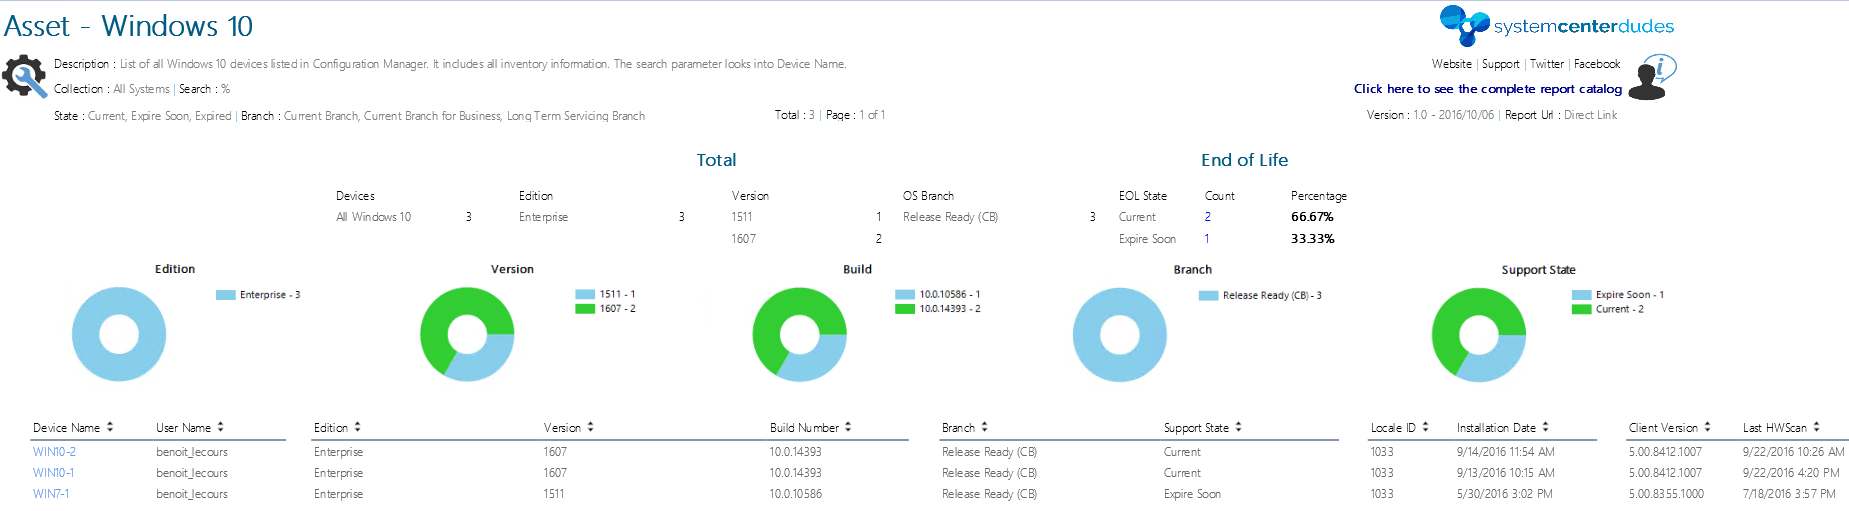Sort by Version column arrows
The image size is (1849, 511).
point(590,427)
